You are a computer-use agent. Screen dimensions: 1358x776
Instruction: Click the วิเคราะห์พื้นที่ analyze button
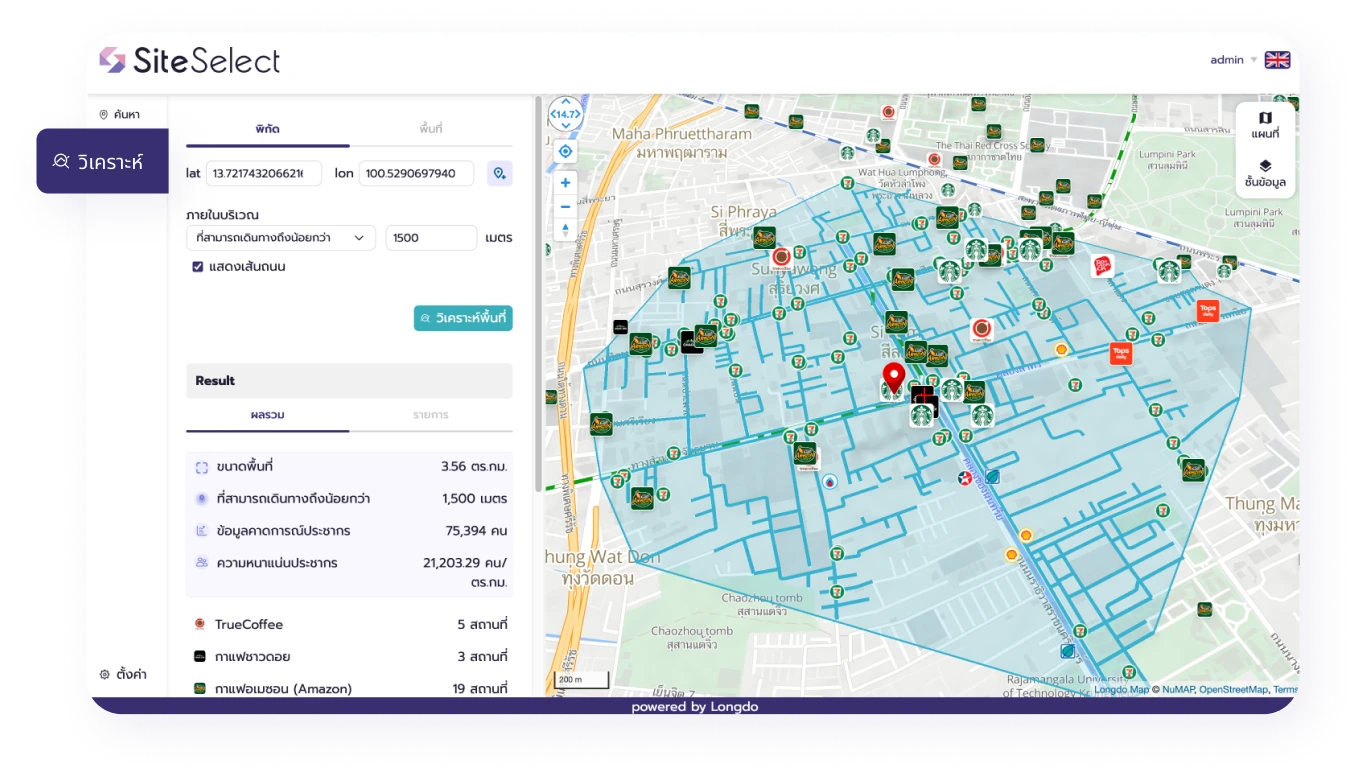(x=463, y=318)
